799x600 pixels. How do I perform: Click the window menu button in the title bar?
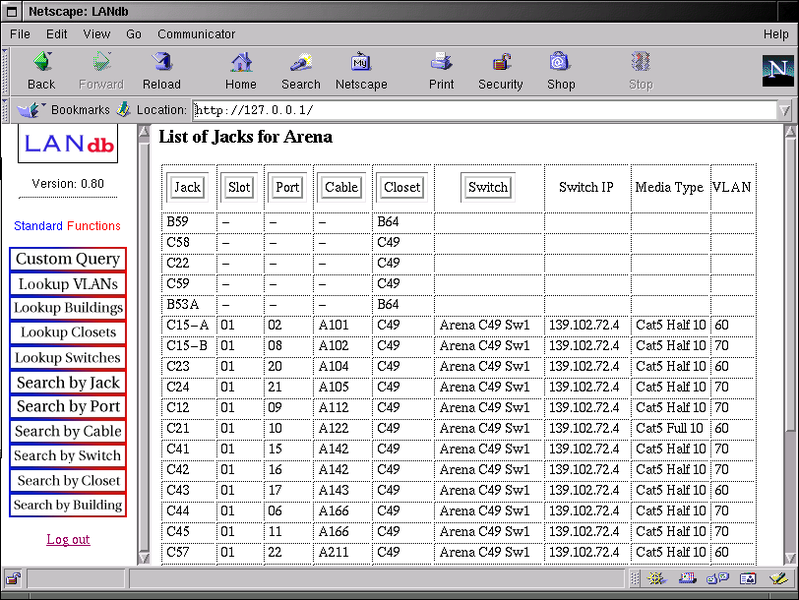[11, 11]
